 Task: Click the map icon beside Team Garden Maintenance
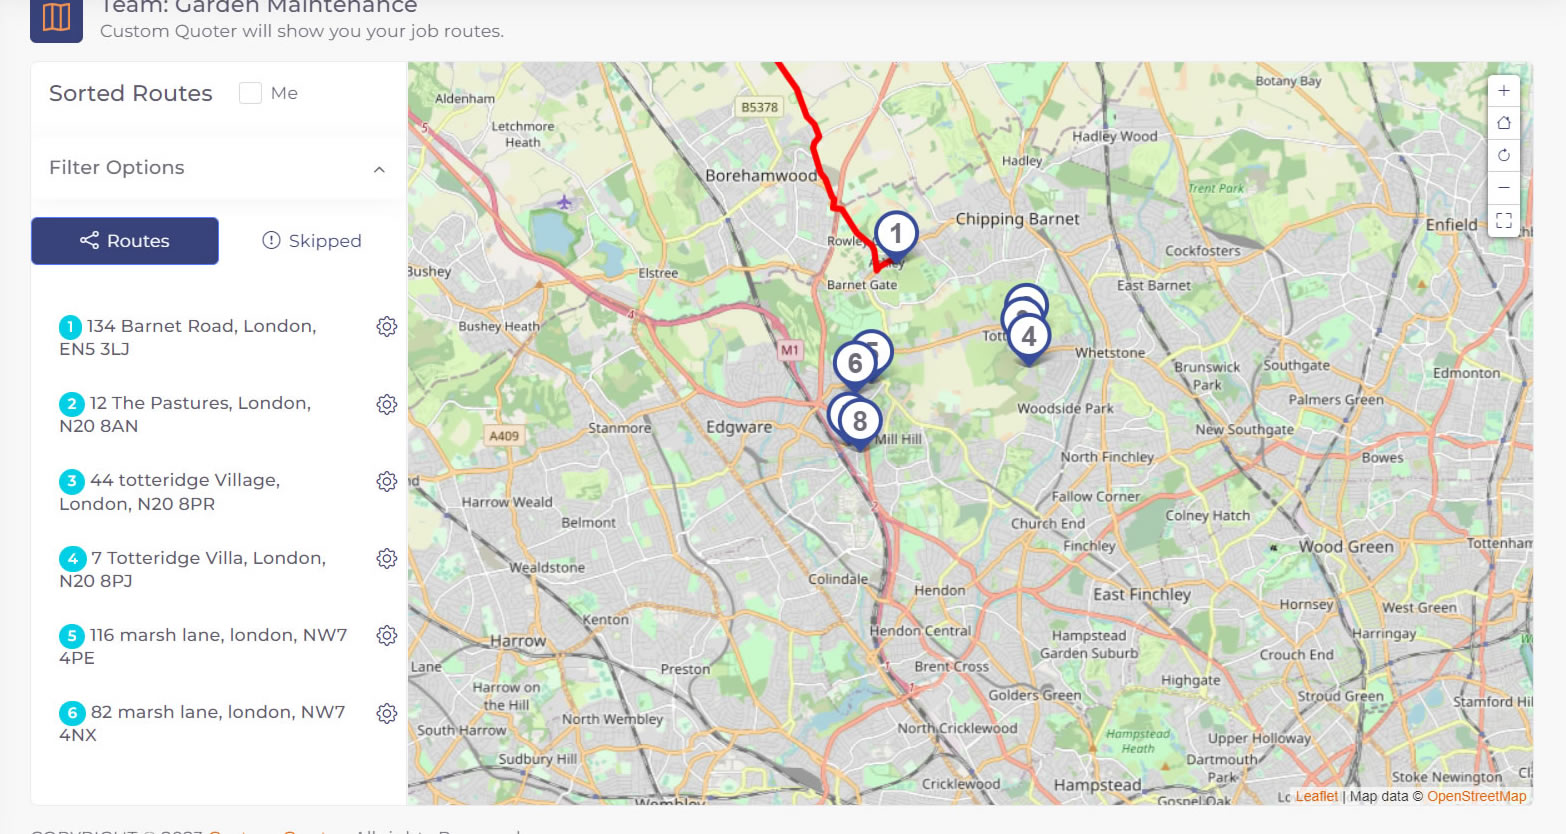click(x=56, y=18)
